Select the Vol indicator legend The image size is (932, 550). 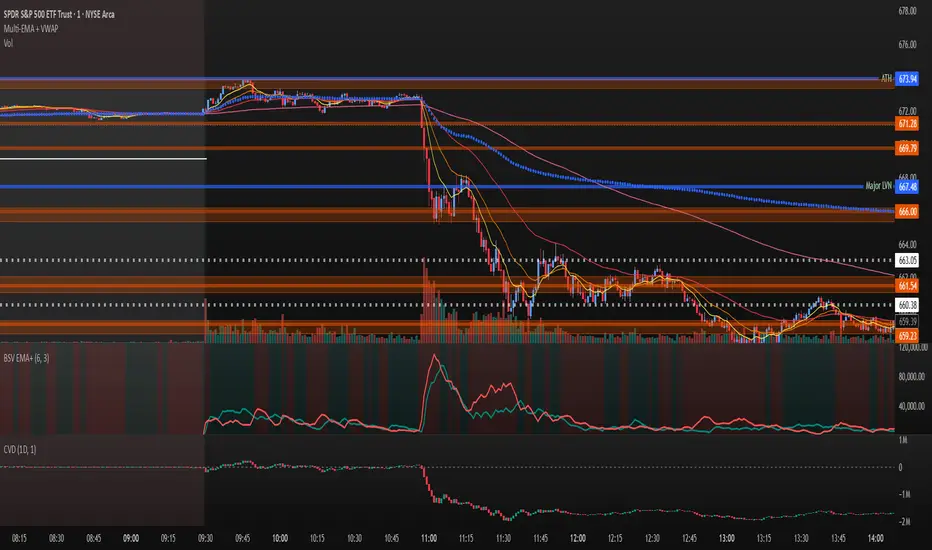click(x=8, y=43)
